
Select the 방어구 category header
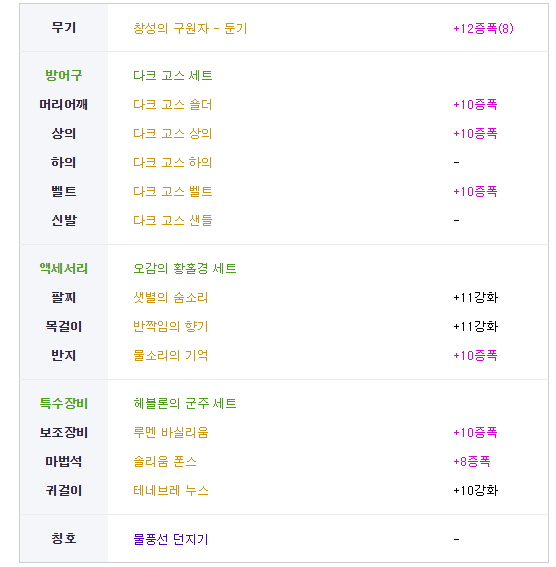click(x=64, y=75)
